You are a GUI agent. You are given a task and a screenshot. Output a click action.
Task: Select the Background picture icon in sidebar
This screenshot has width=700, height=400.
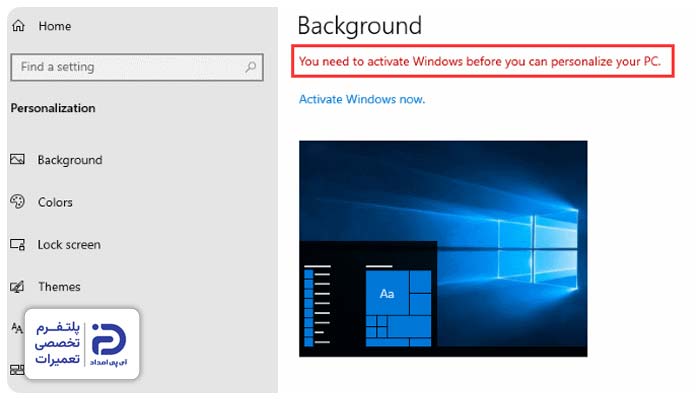tap(17, 159)
